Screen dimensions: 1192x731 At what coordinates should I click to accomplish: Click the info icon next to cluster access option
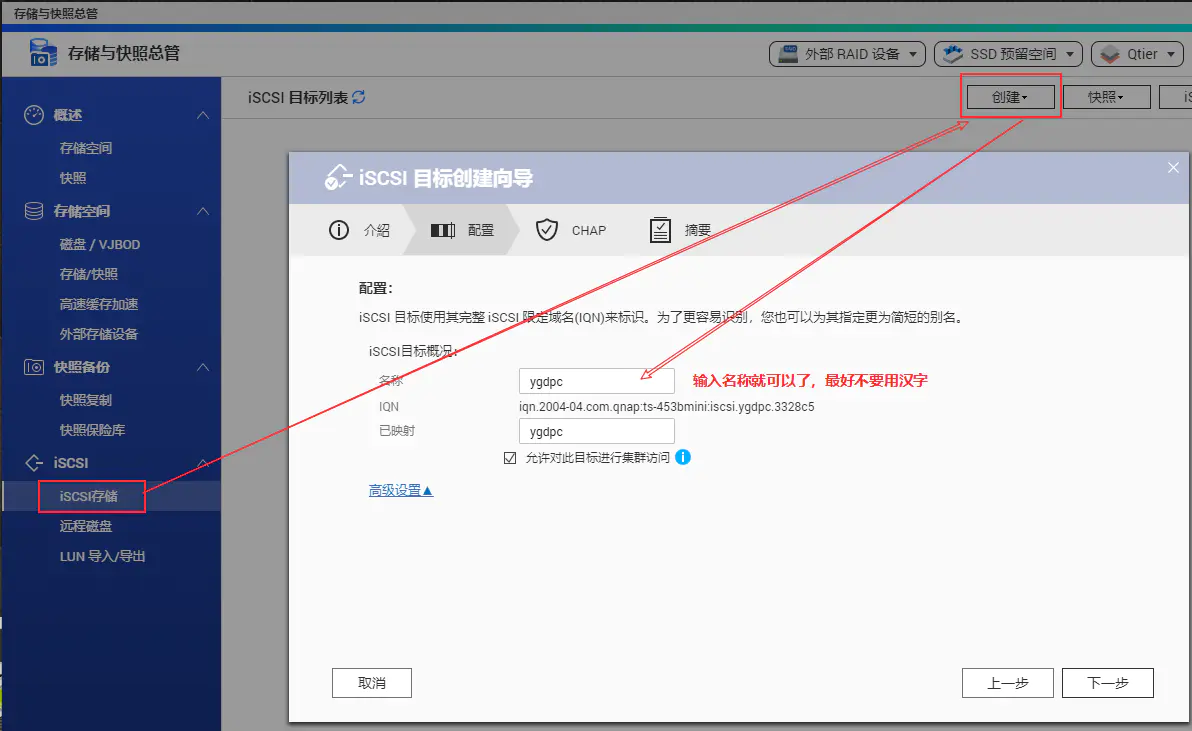[x=683, y=457]
